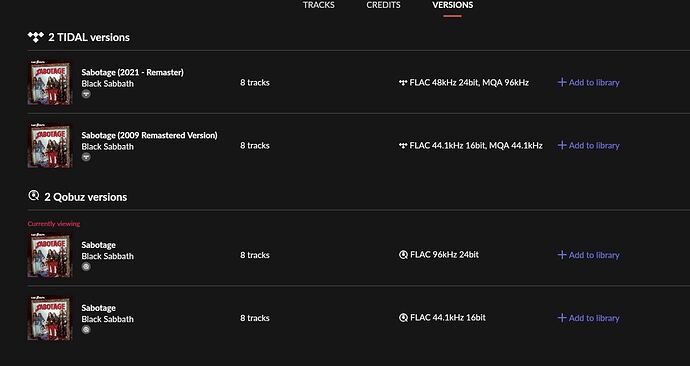Click plus icon for FLAC 96kHz 24bit version
Viewport: 690px width, 366px height.
[x=562, y=255]
